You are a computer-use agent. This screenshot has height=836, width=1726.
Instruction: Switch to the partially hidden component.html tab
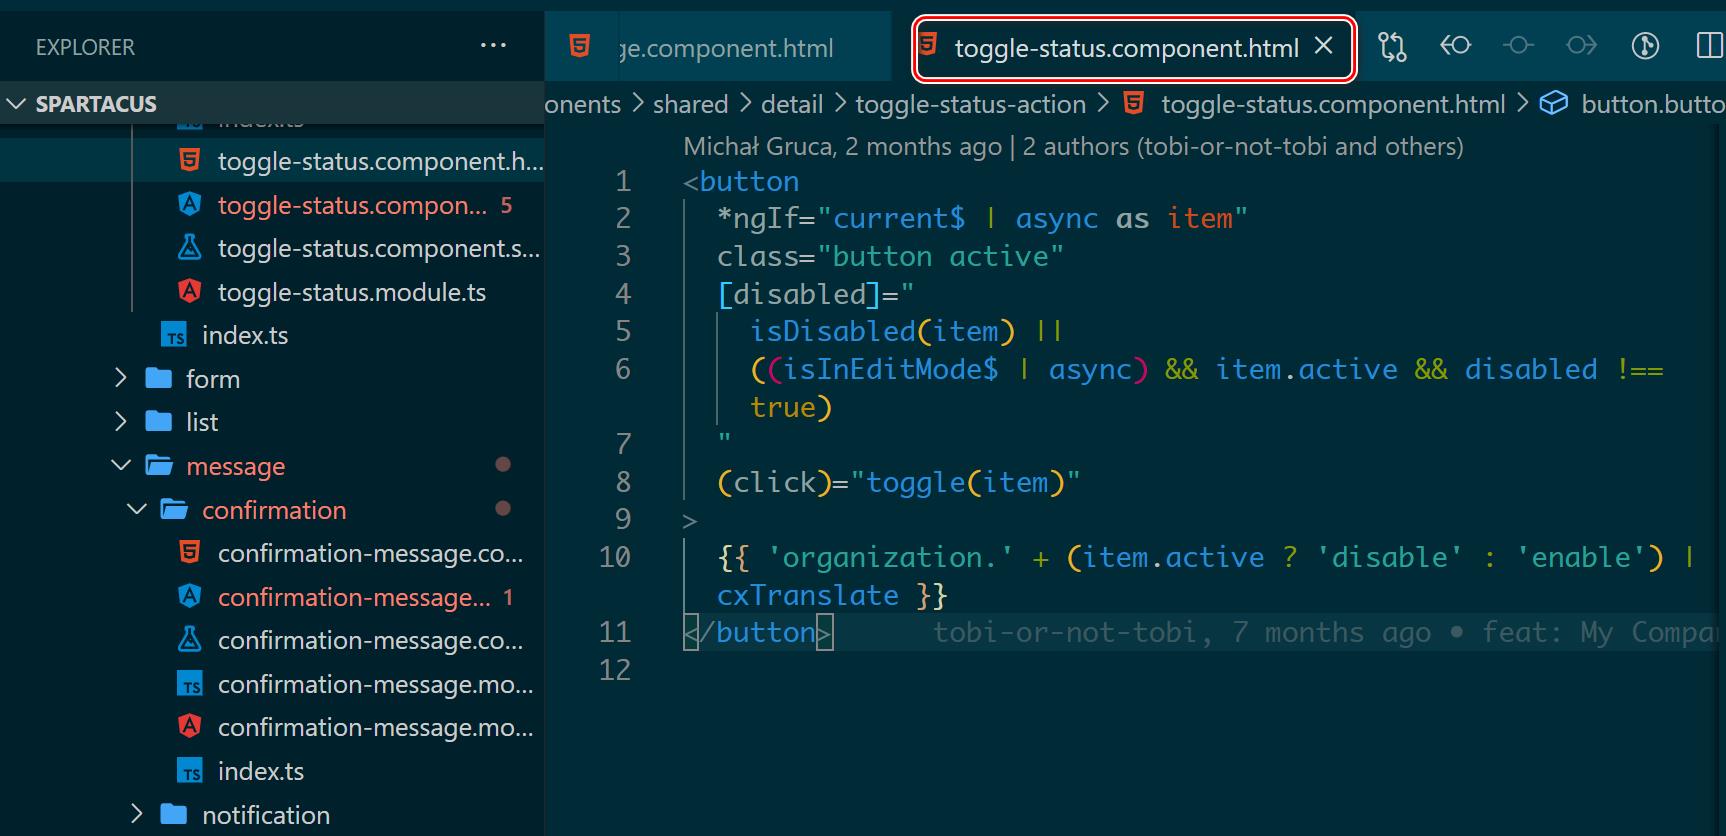(718, 48)
